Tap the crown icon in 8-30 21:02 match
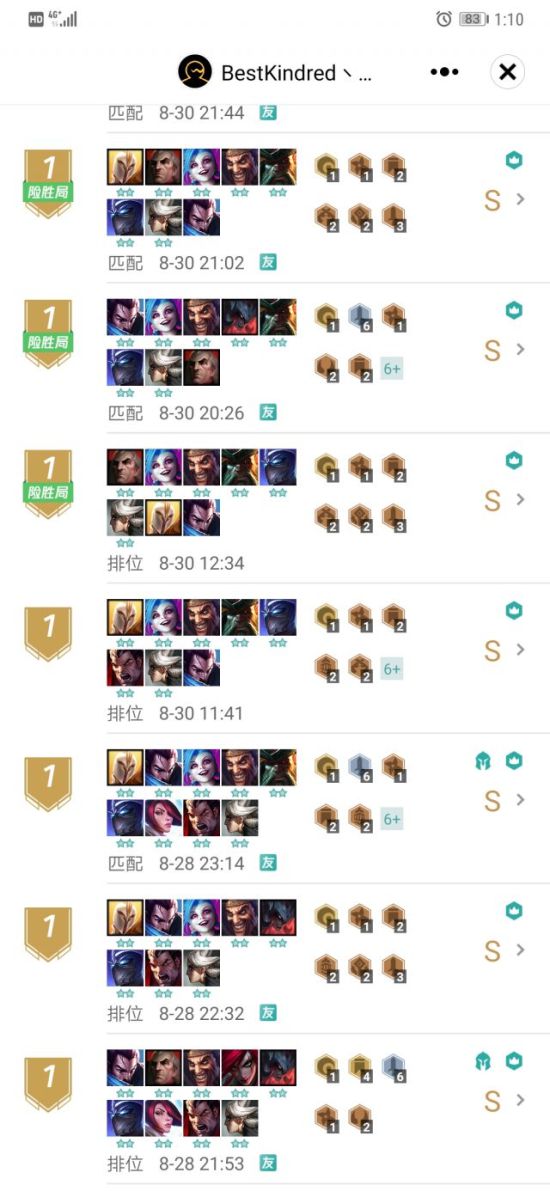Viewport: 550px width, 1191px height. (x=514, y=160)
